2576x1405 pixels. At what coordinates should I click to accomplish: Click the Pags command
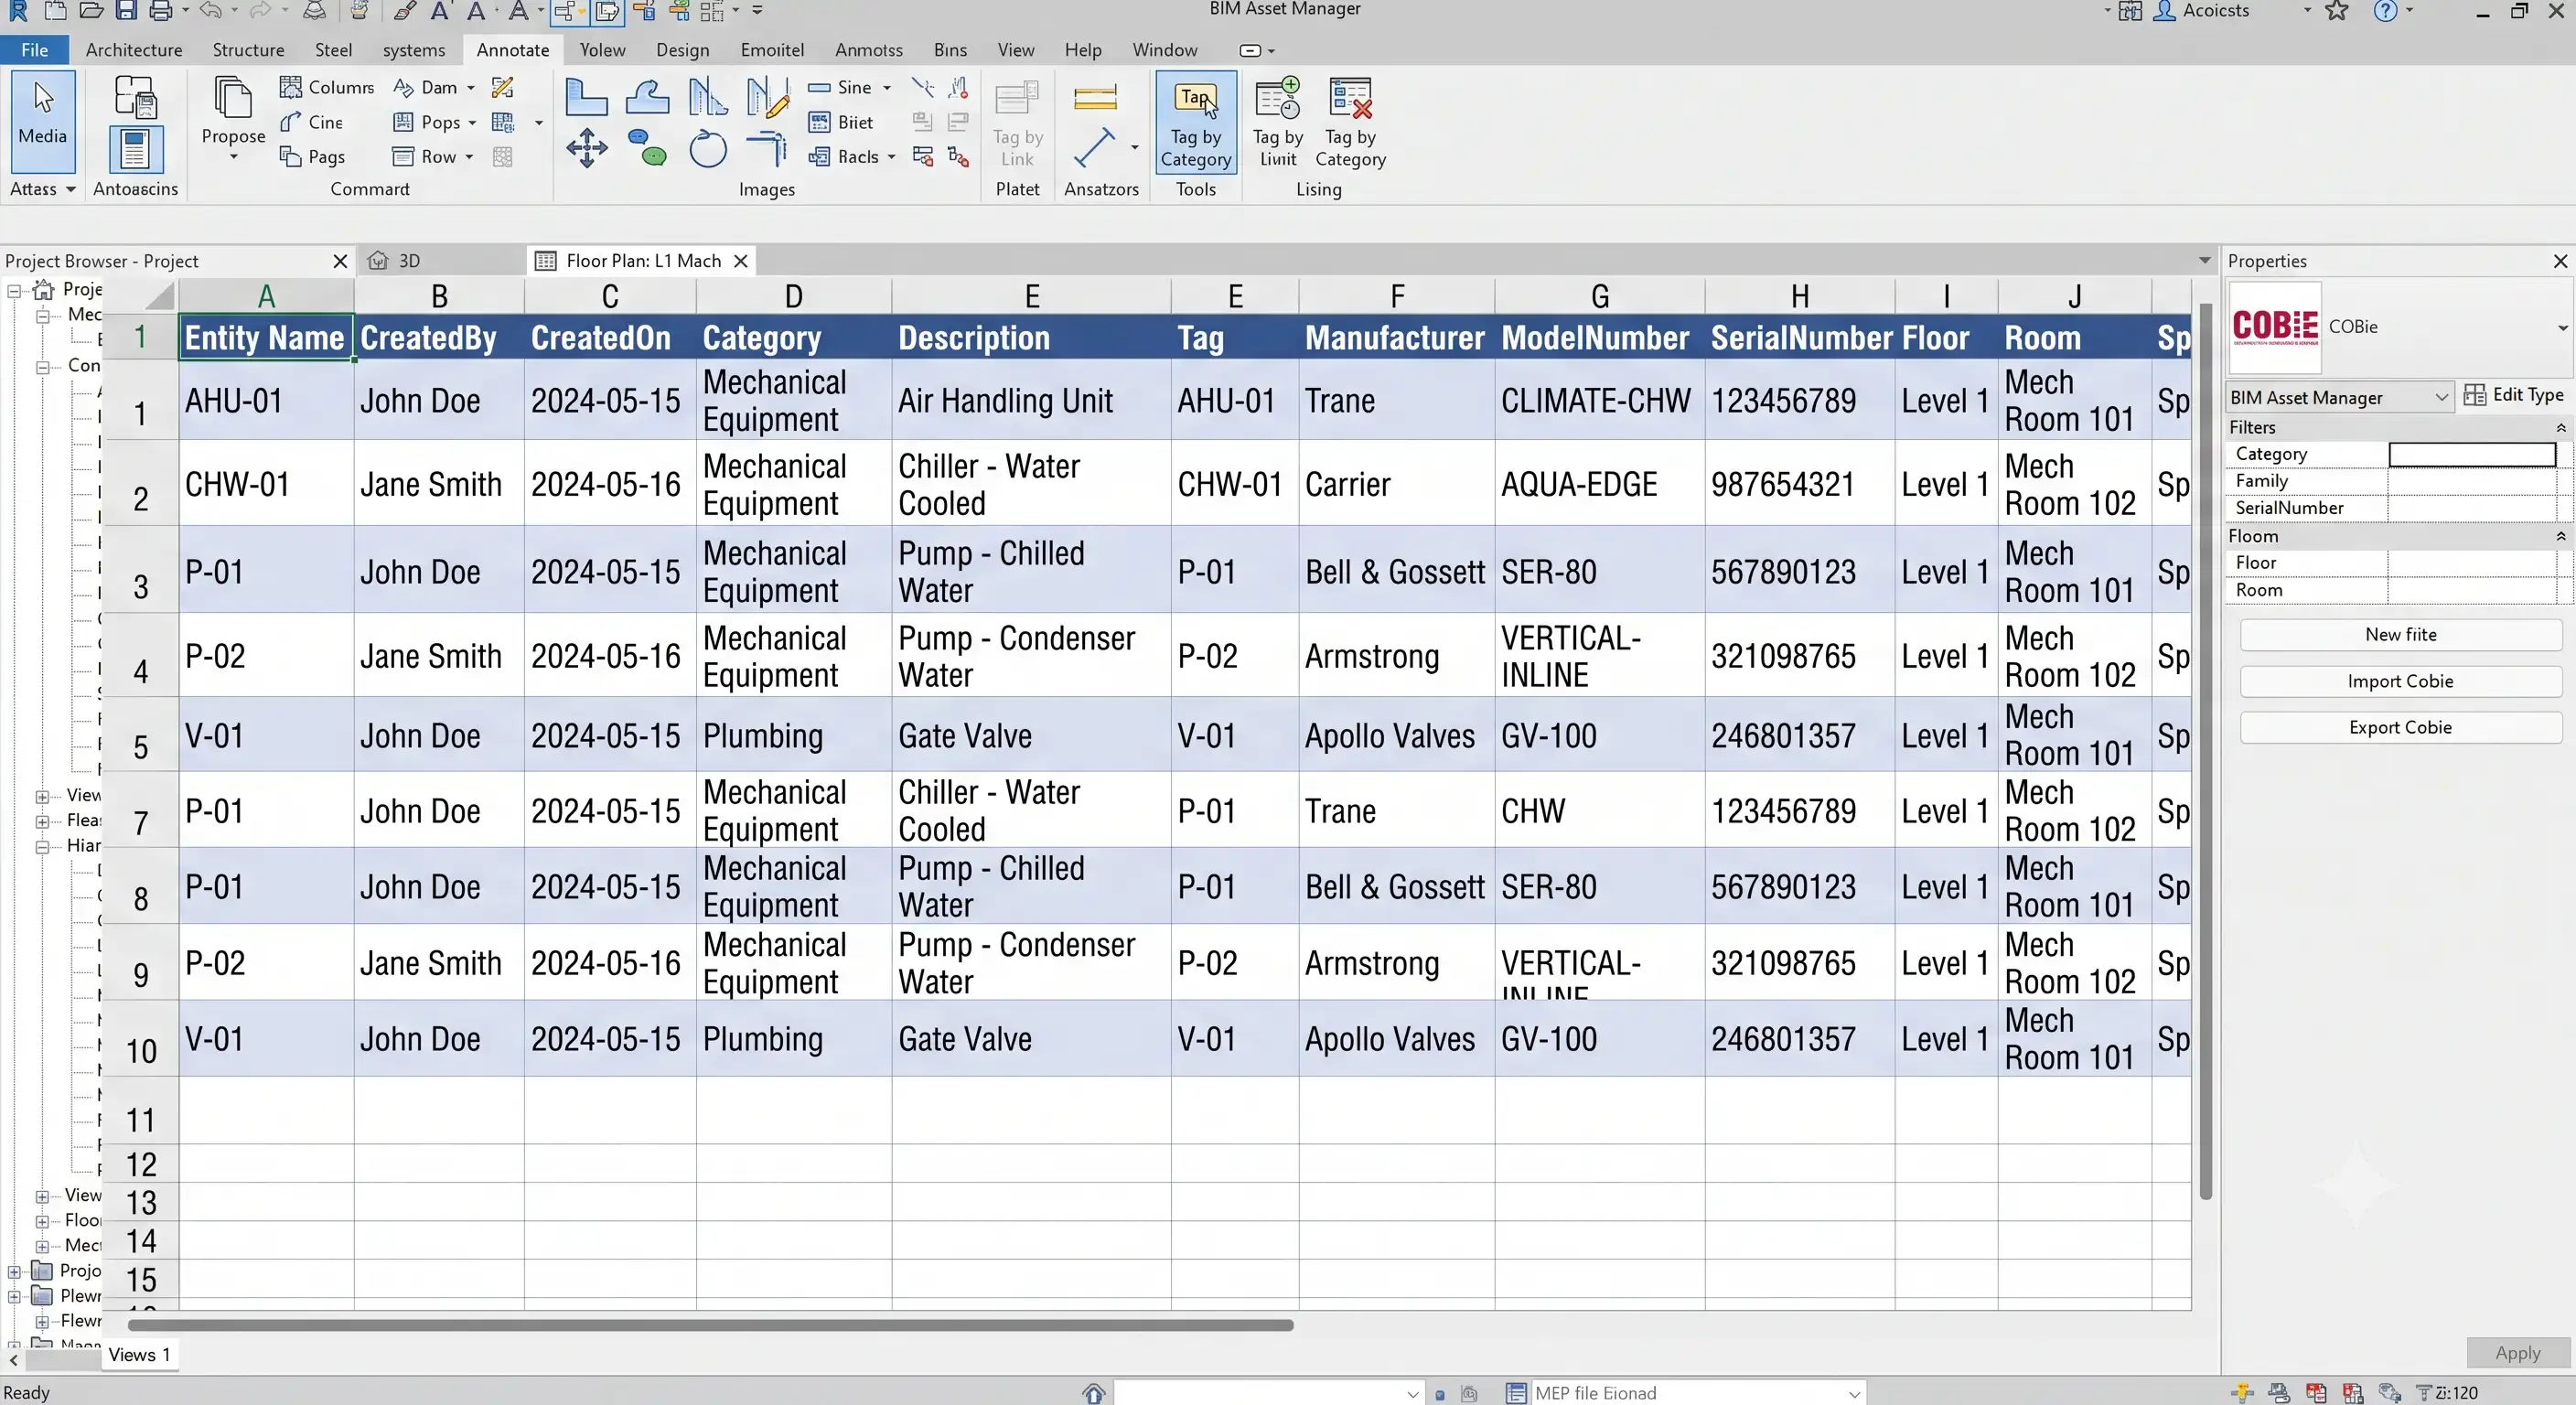tap(312, 157)
